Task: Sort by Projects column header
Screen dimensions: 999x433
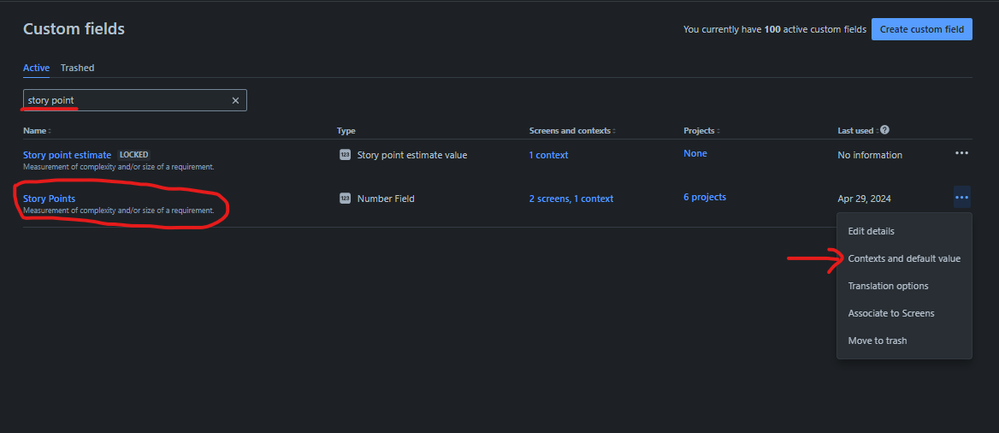Action: 701,131
